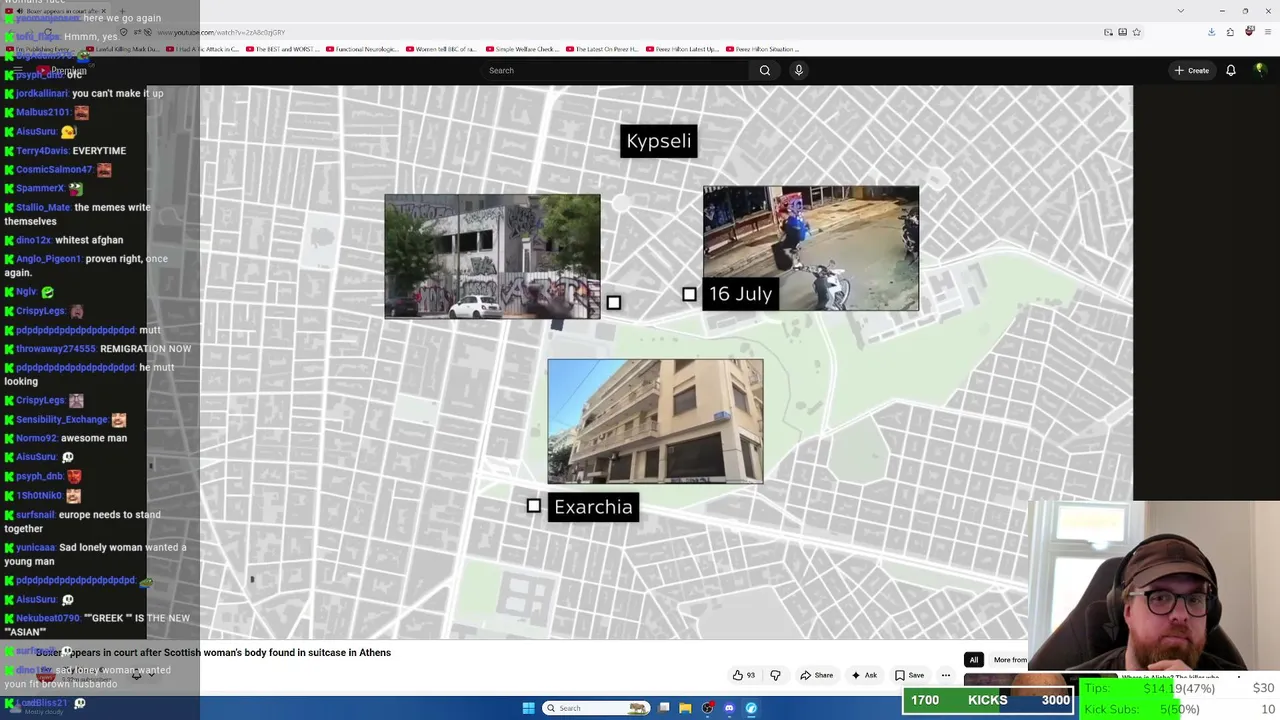The width and height of the screenshot is (1280, 720).
Task: Bookmark this page with the star icon
Action: pos(1137,32)
